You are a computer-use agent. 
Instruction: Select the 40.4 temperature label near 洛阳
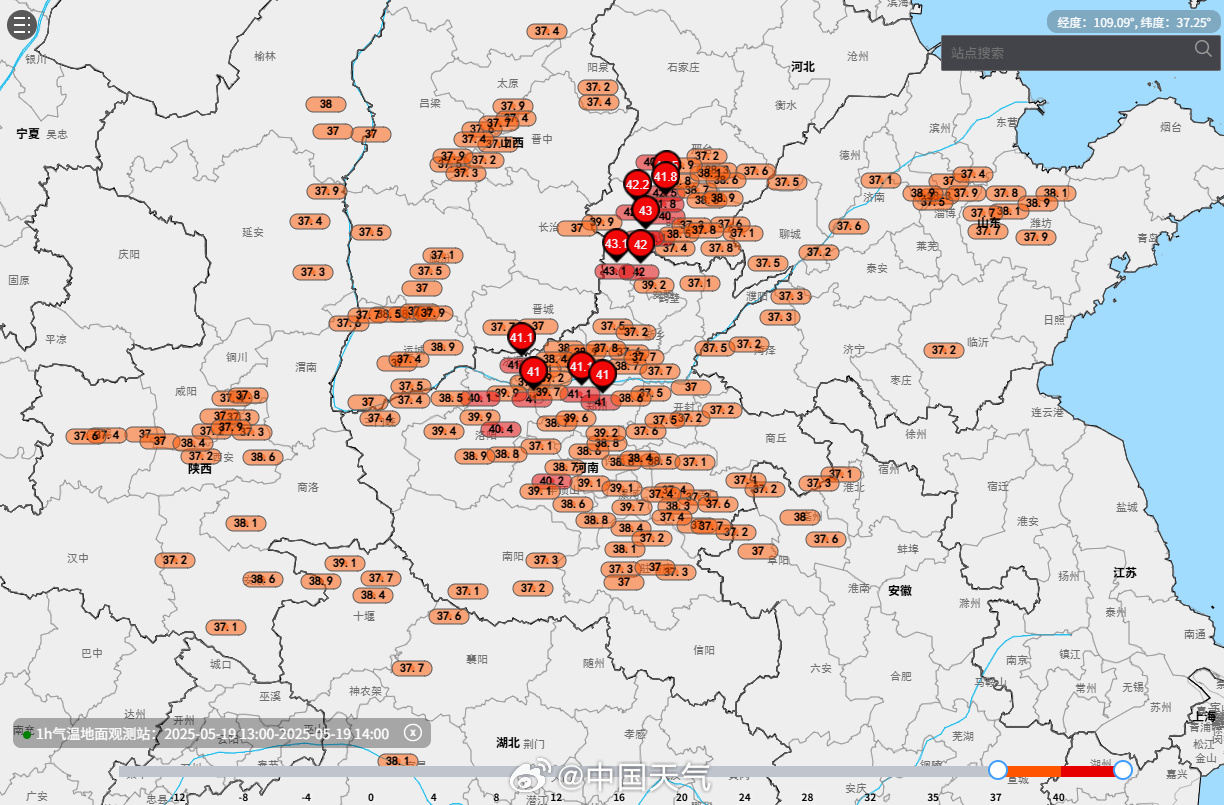click(502, 429)
